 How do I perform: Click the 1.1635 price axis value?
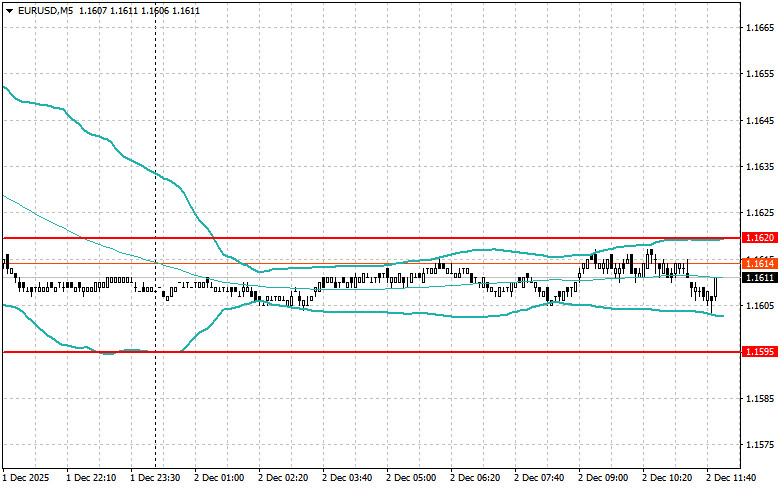click(x=760, y=166)
